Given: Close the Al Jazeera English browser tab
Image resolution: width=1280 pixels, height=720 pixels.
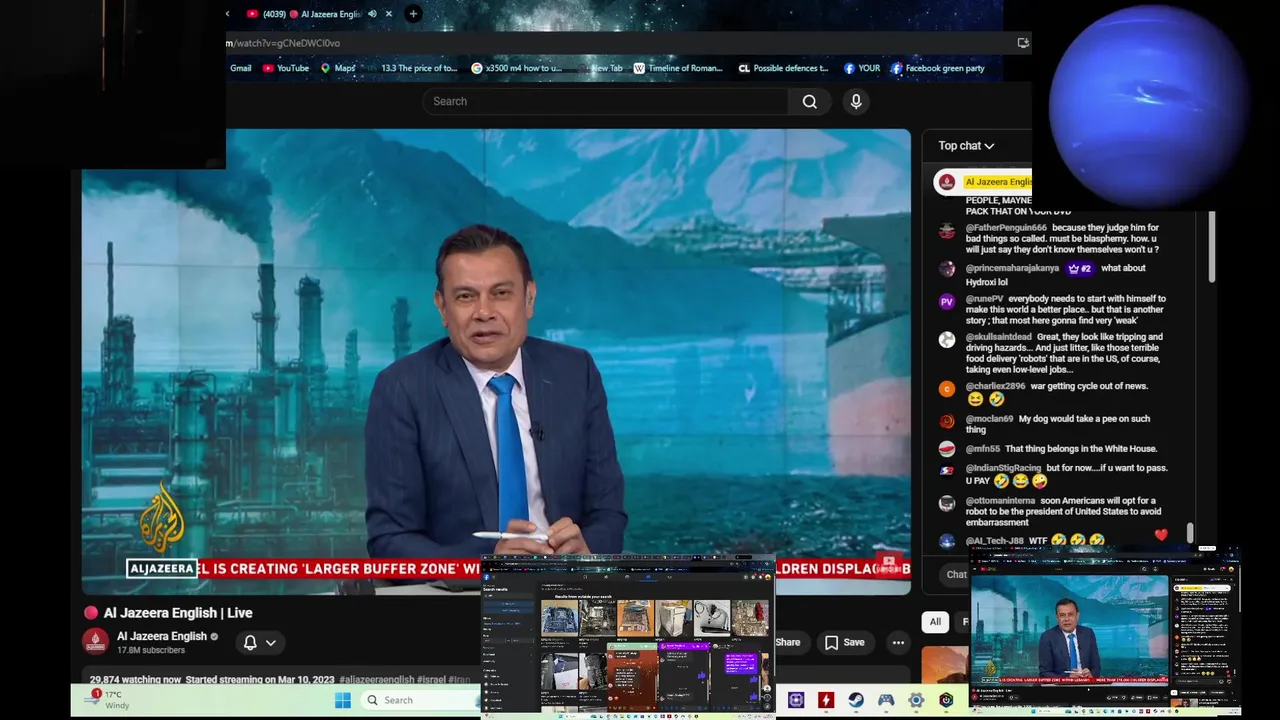Looking at the screenshot, I should coord(389,14).
